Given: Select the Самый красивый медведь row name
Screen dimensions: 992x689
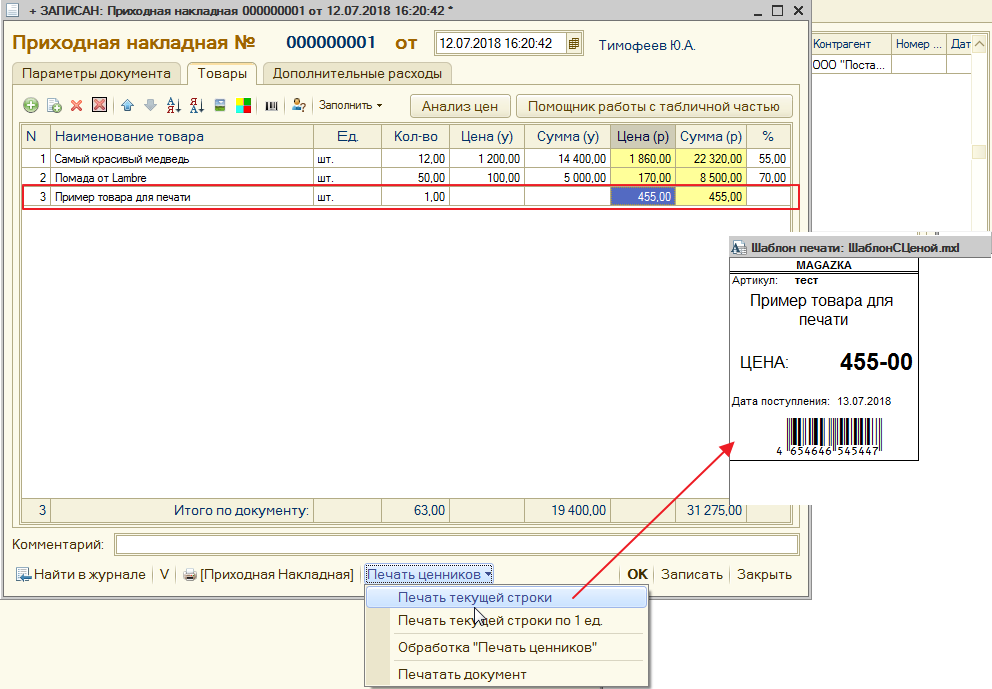Looking at the screenshot, I should (x=122, y=159).
